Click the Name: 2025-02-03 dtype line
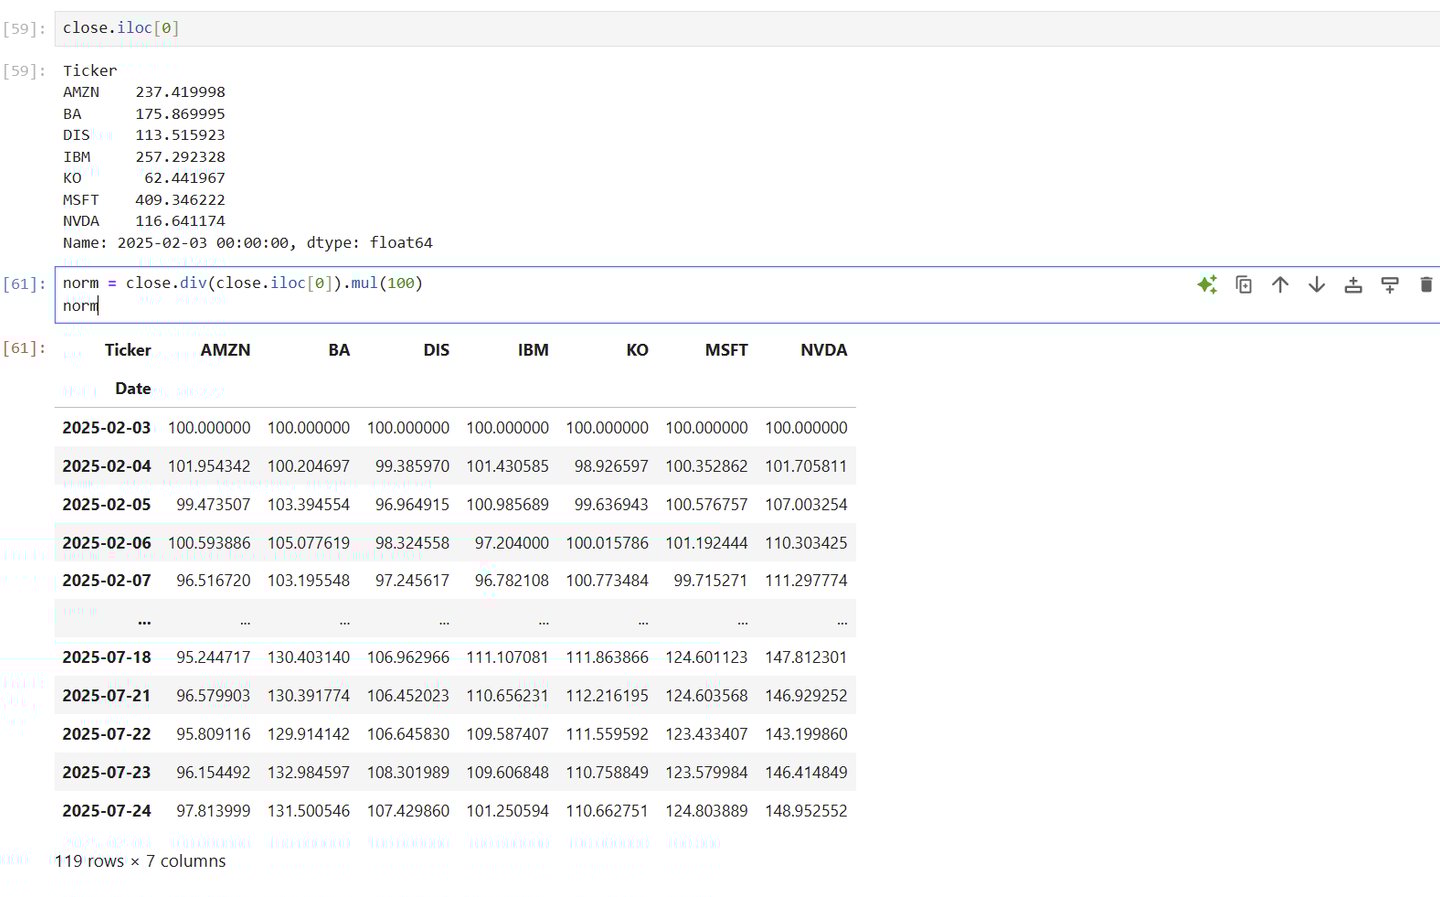The width and height of the screenshot is (1440, 897). [248, 243]
